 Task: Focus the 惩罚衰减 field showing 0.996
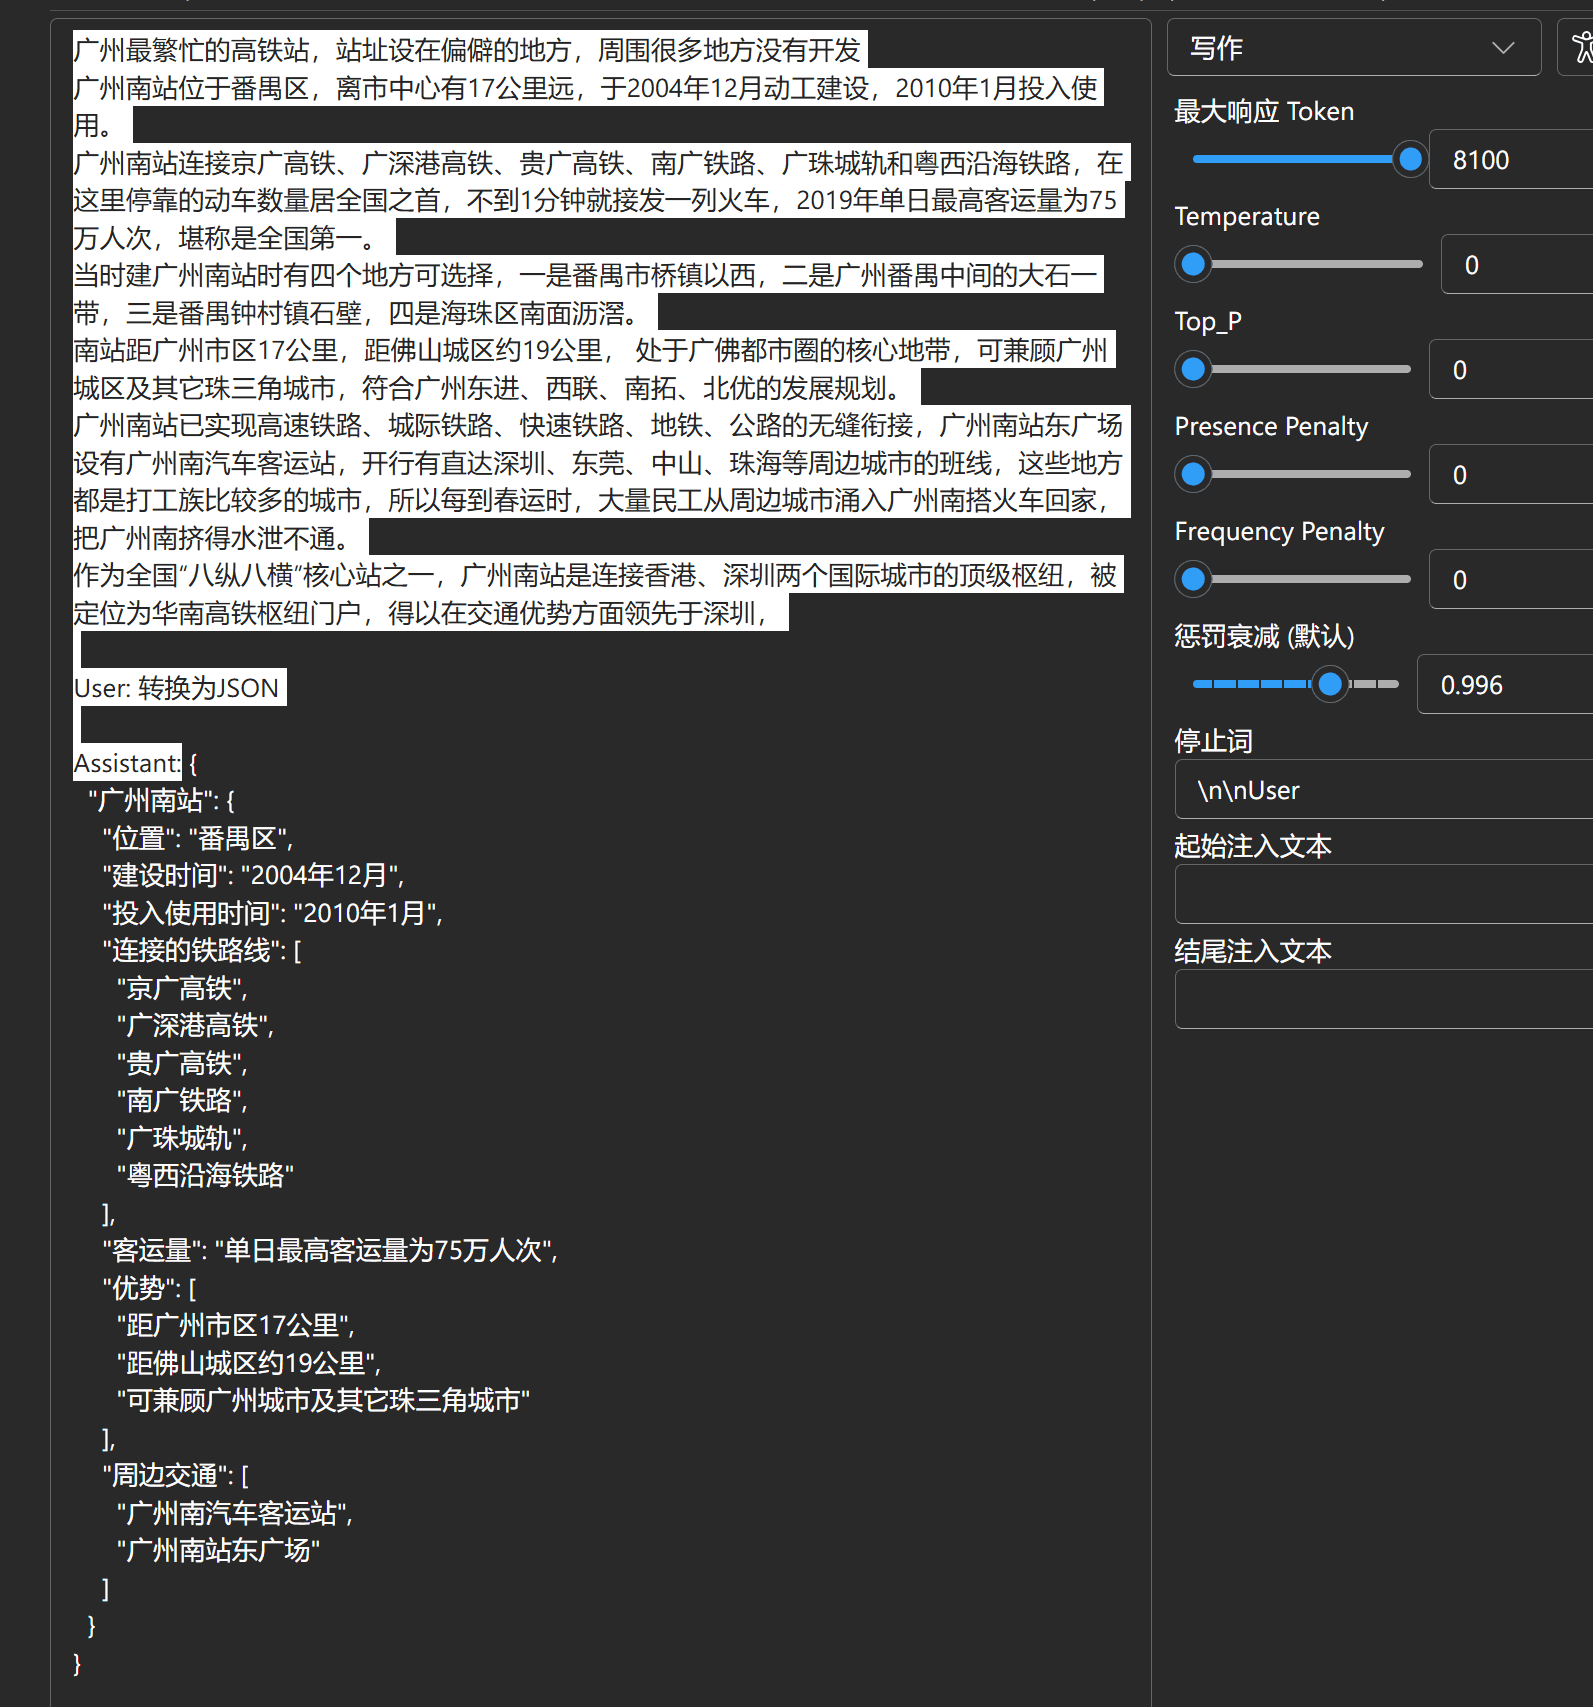click(1504, 685)
